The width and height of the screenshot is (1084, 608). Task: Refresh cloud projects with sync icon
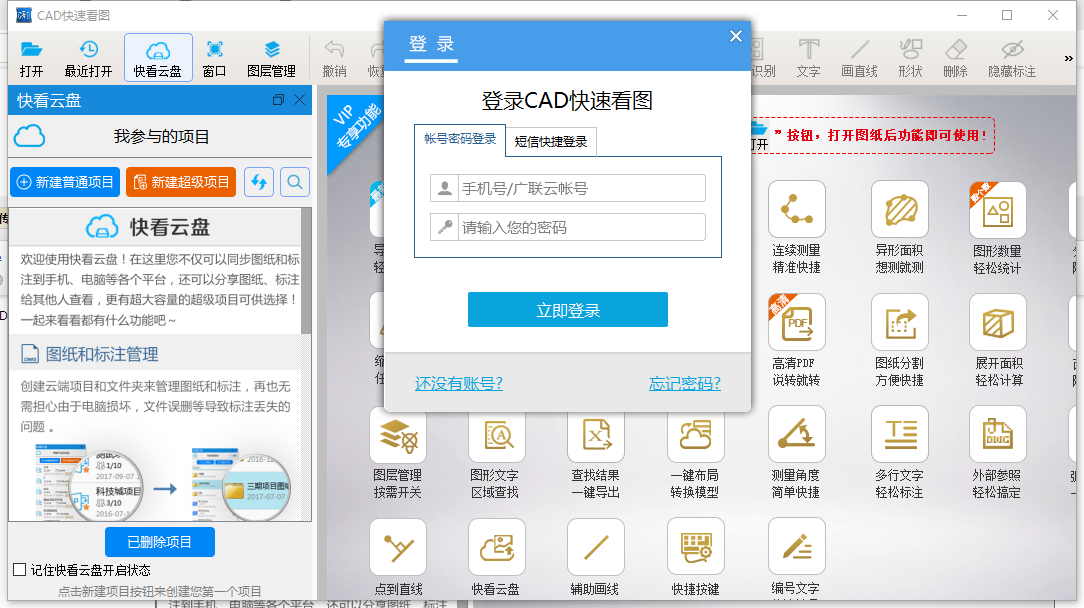(x=259, y=182)
